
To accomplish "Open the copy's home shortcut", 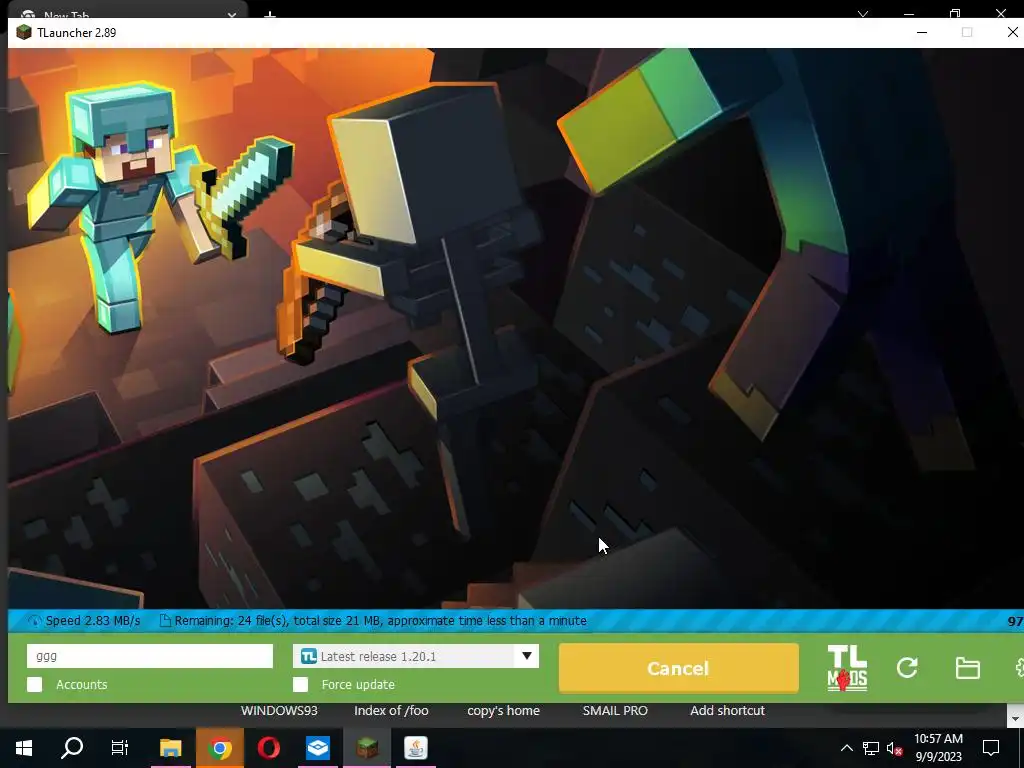I will (504, 711).
